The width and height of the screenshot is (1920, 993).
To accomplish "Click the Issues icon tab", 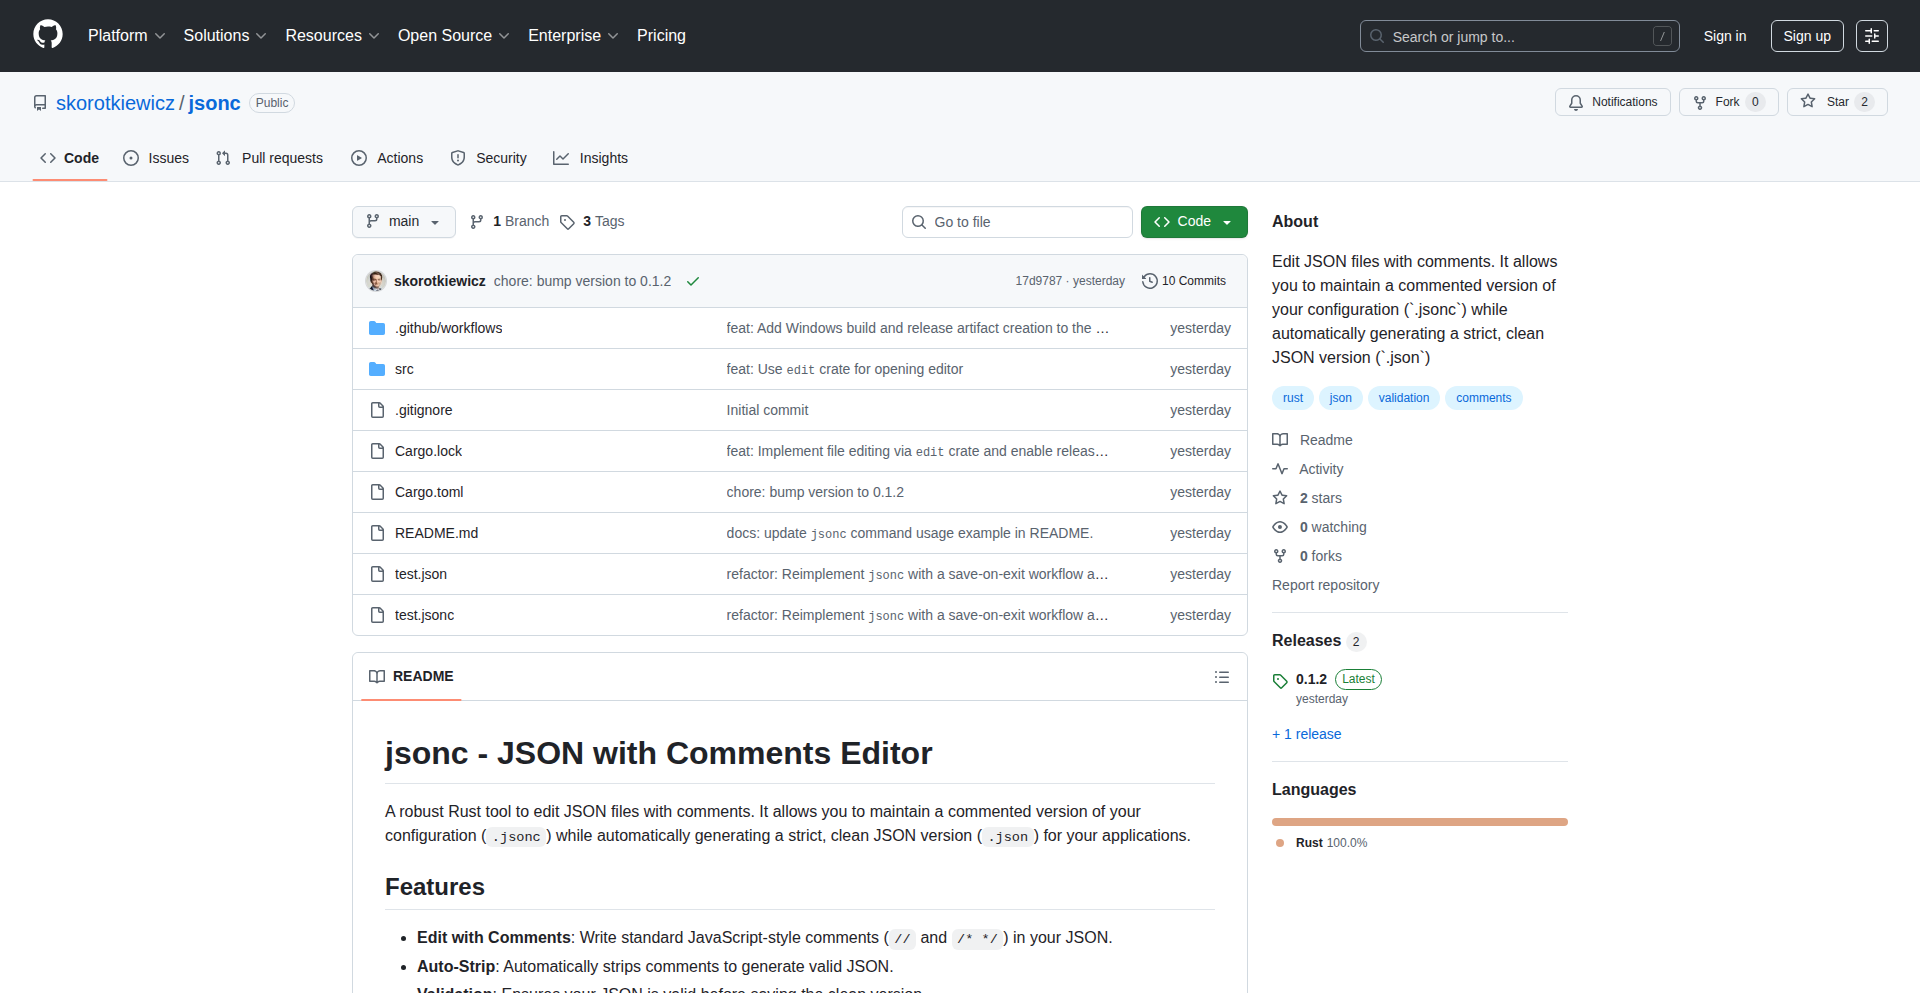I will (x=131, y=158).
